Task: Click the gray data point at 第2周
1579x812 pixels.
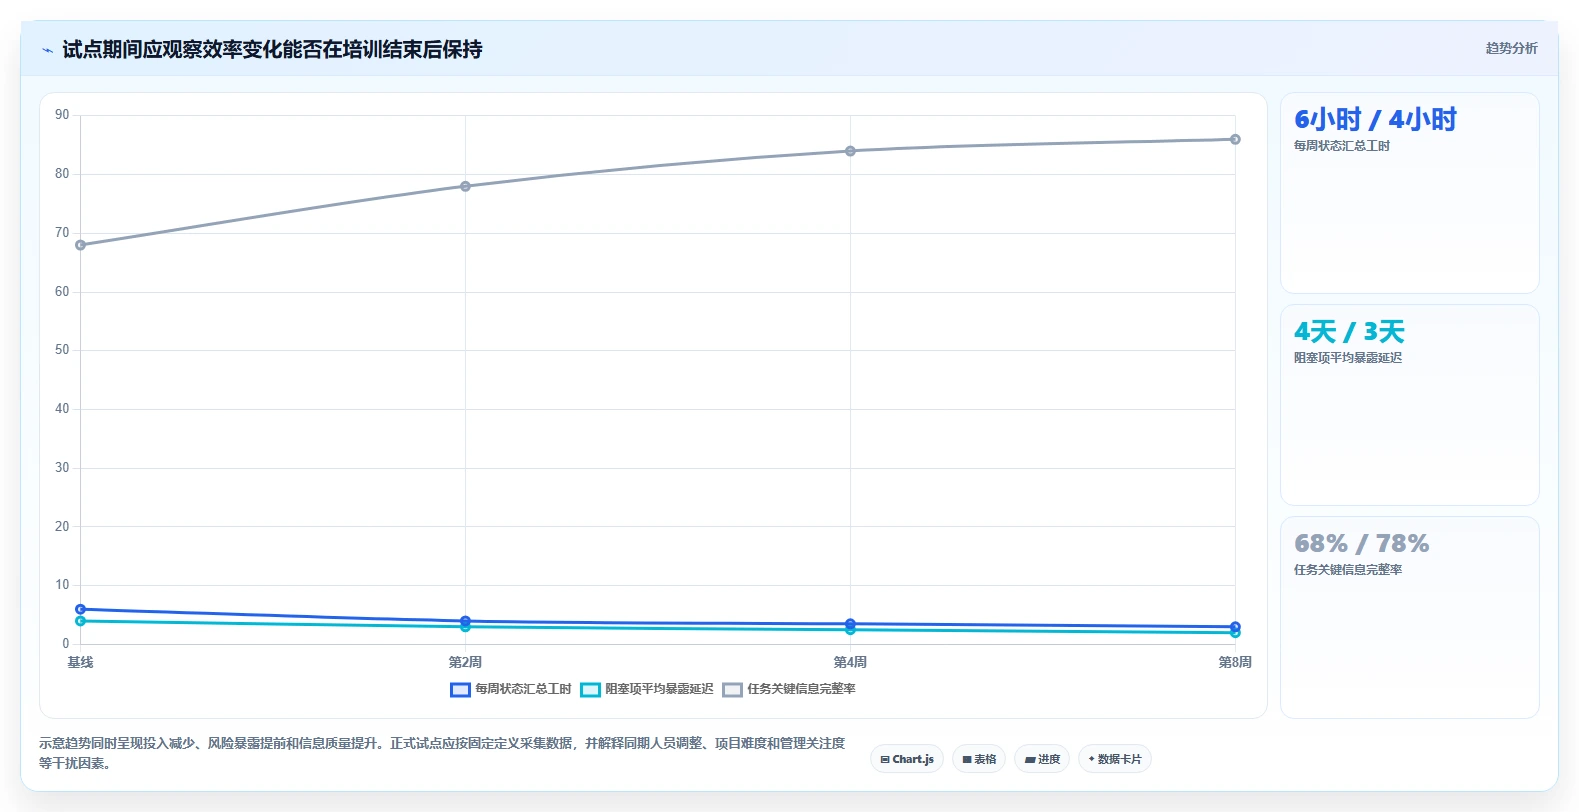Action: (x=465, y=186)
